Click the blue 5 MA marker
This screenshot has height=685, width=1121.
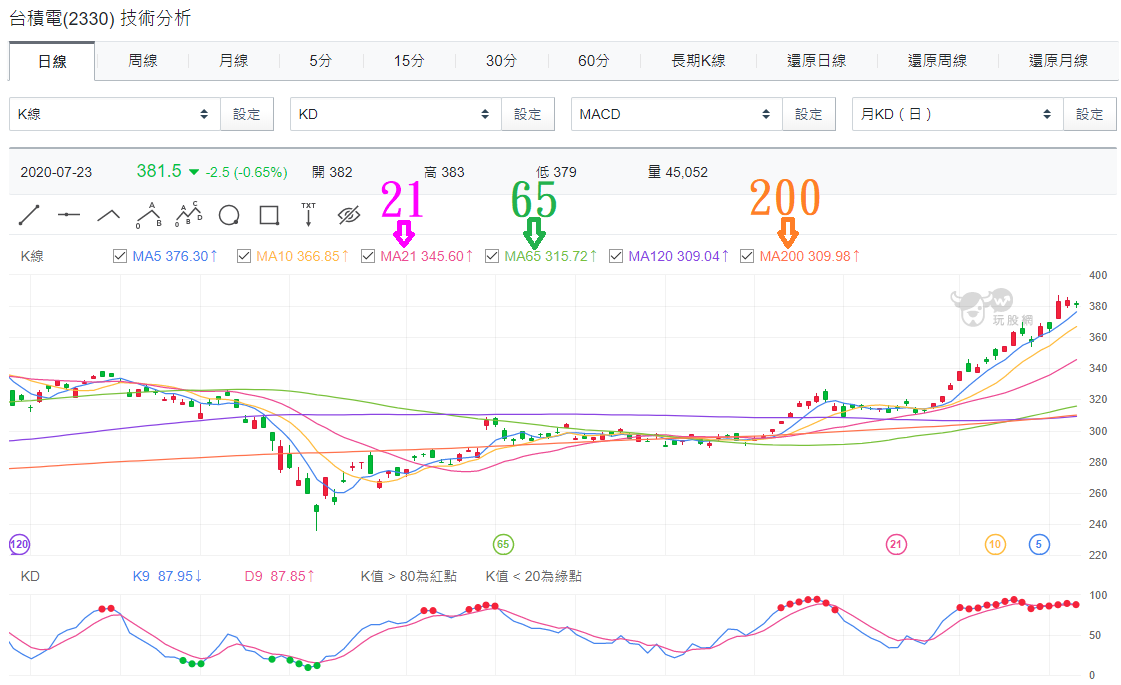(1039, 544)
